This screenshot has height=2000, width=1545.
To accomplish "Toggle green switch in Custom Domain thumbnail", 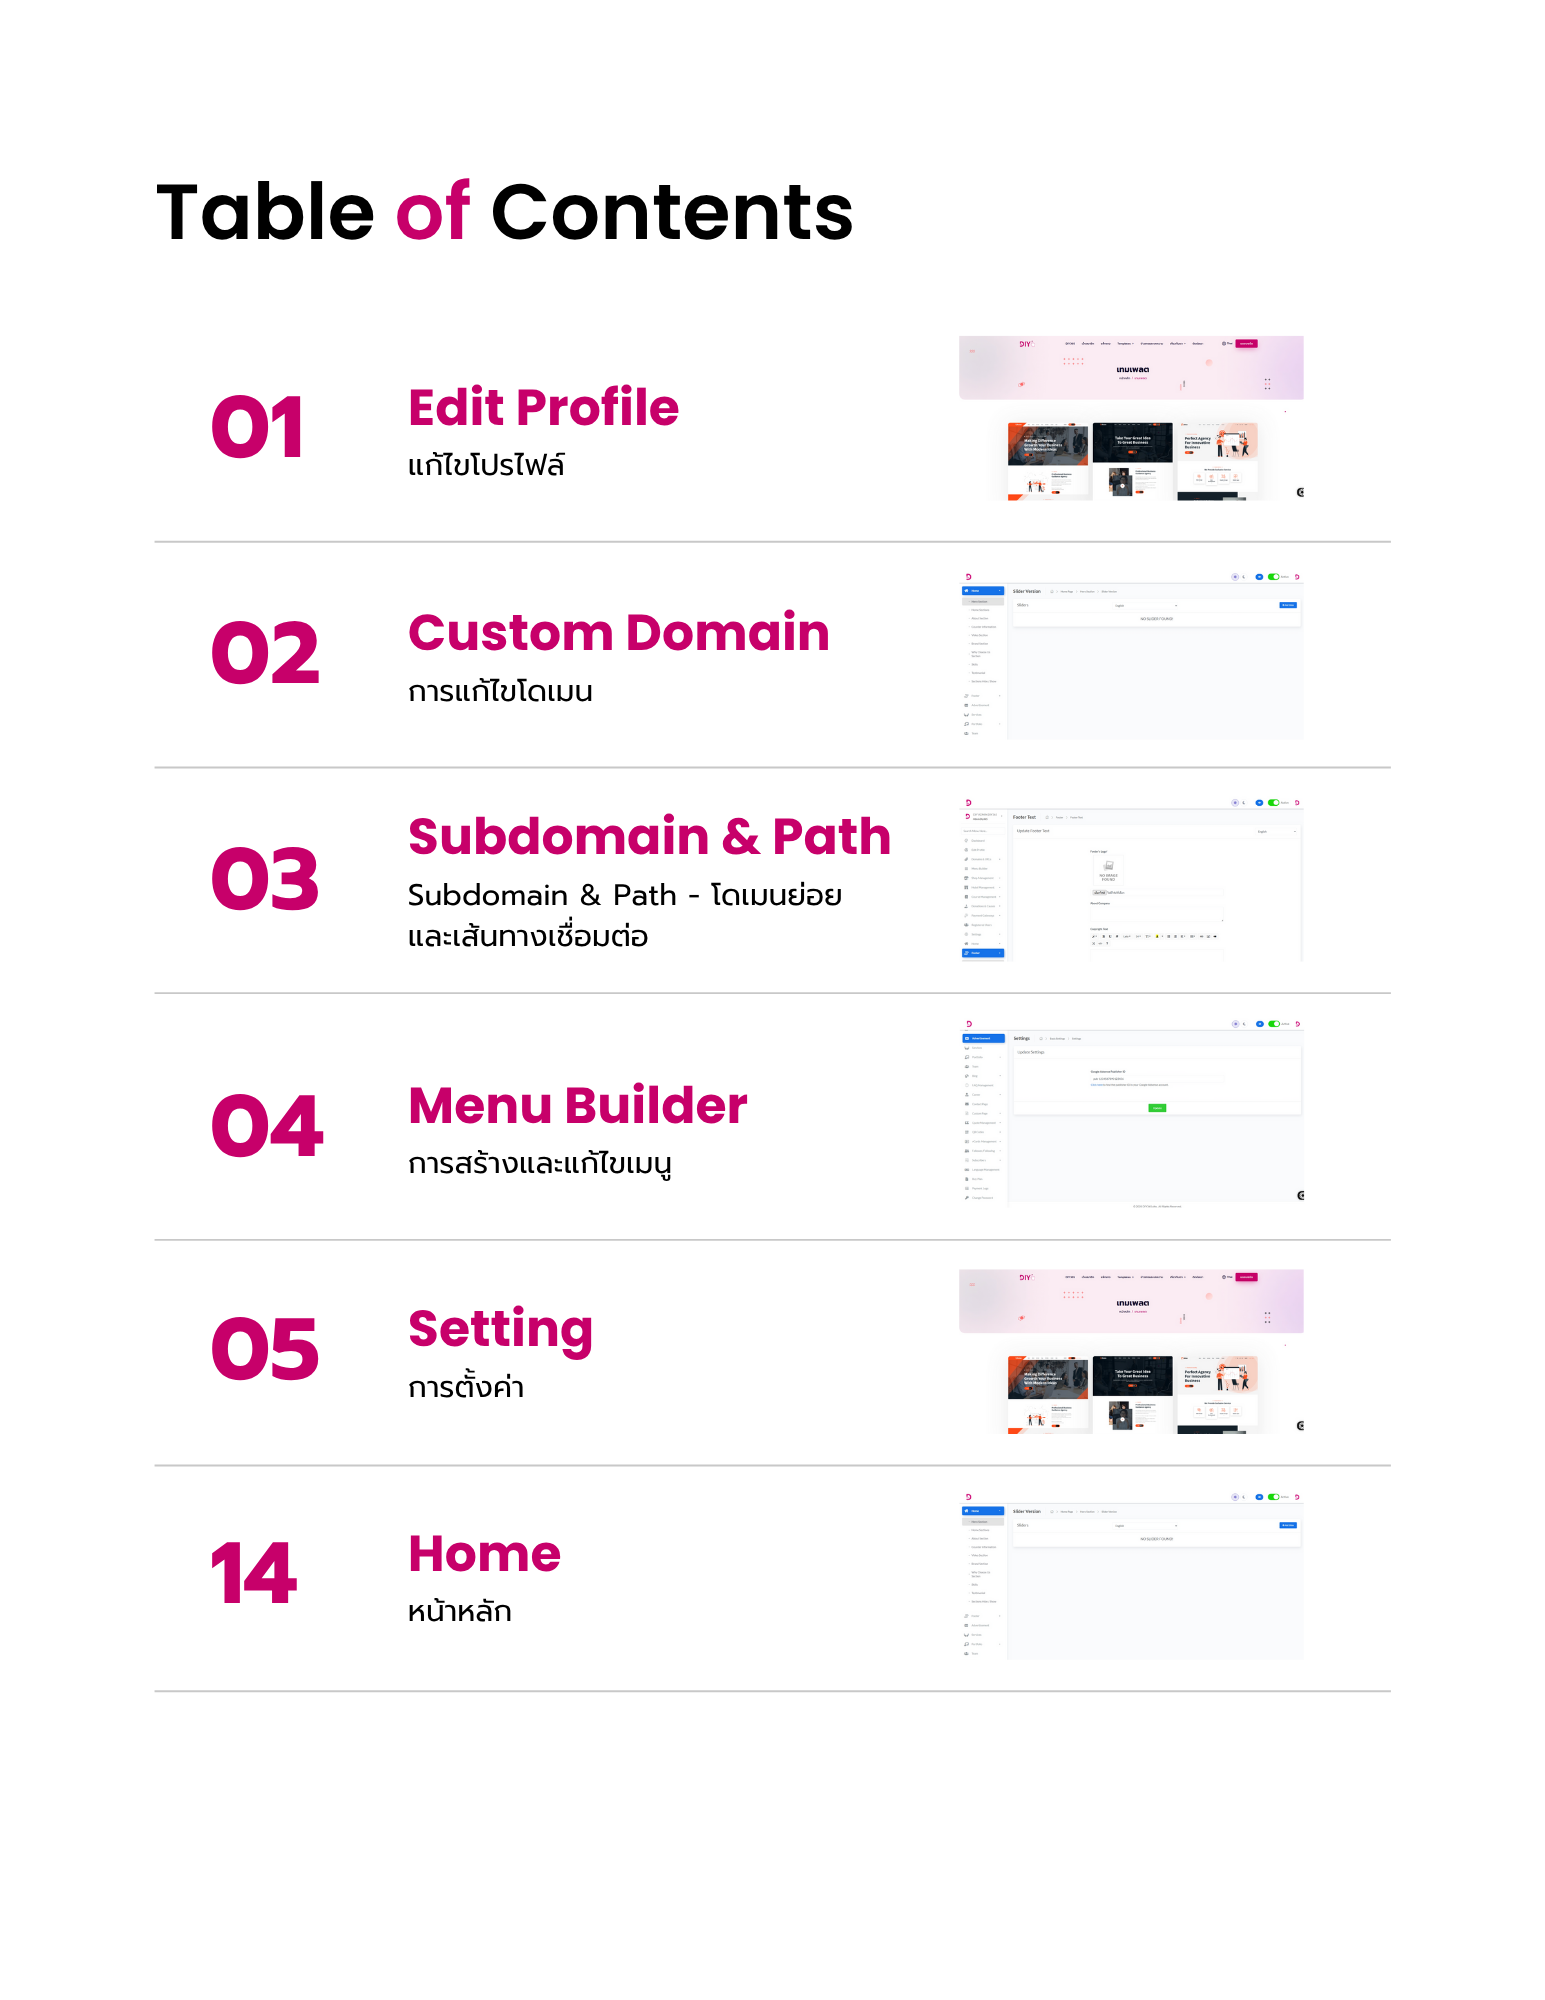I will click(x=1273, y=577).
